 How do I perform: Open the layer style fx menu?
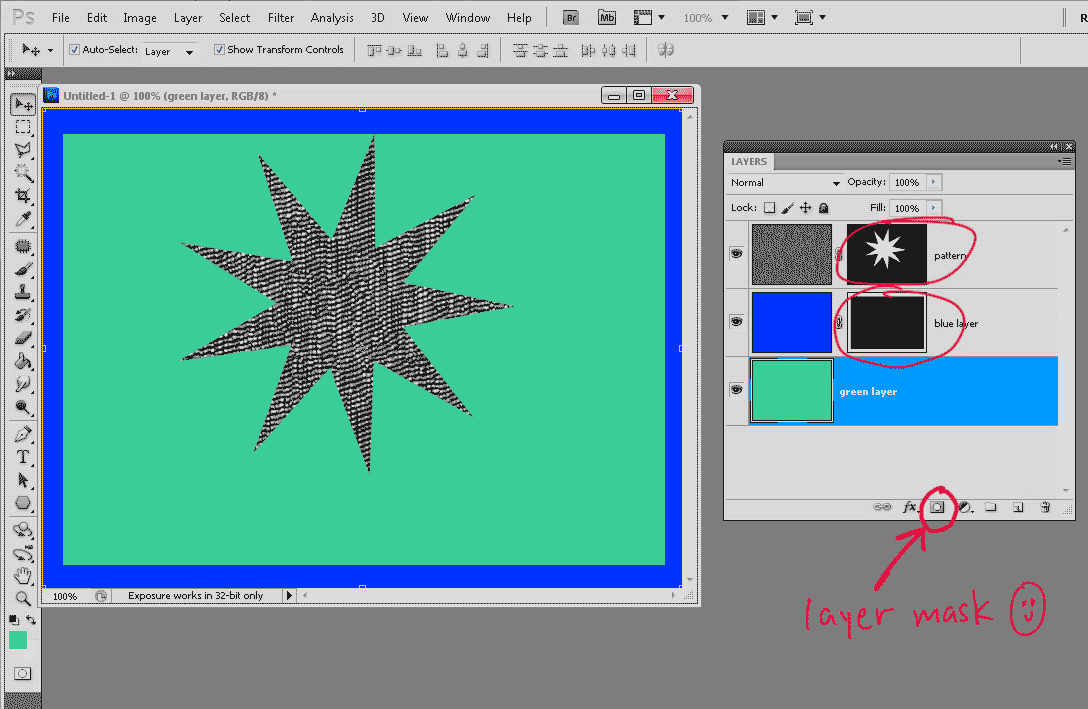tap(910, 507)
